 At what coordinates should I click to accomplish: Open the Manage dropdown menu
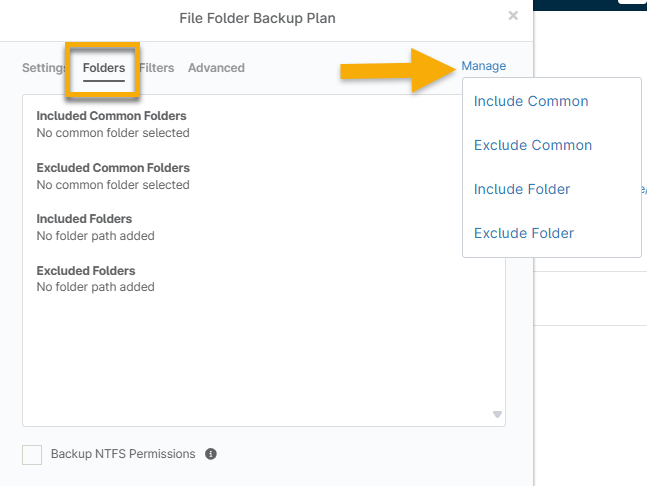coord(483,66)
